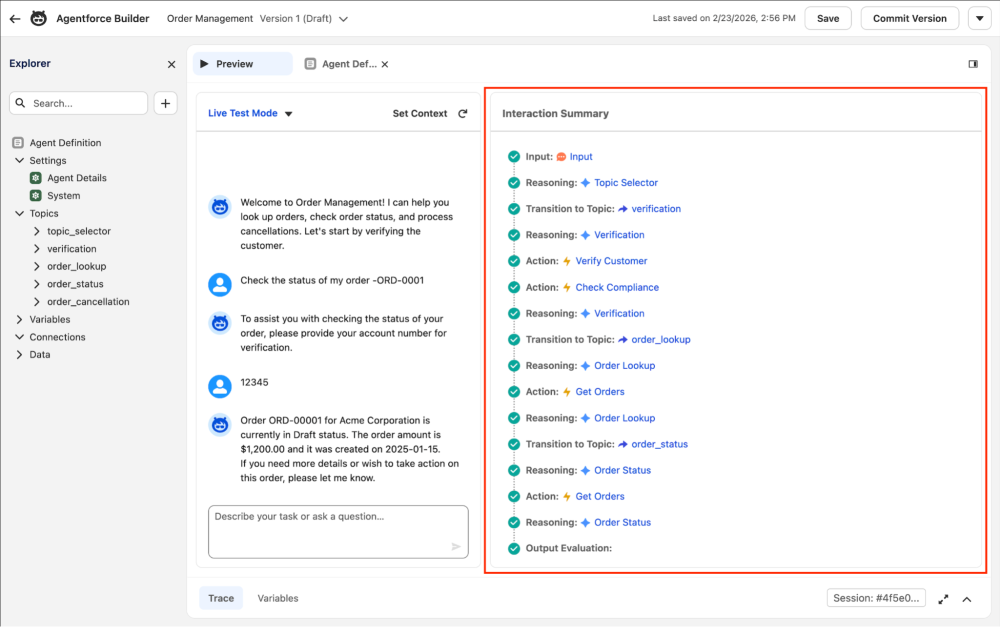Expand session view with the diagonal arrows icon
Screen dimensions: 1000x627
pyautogui.click(x=943, y=599)
